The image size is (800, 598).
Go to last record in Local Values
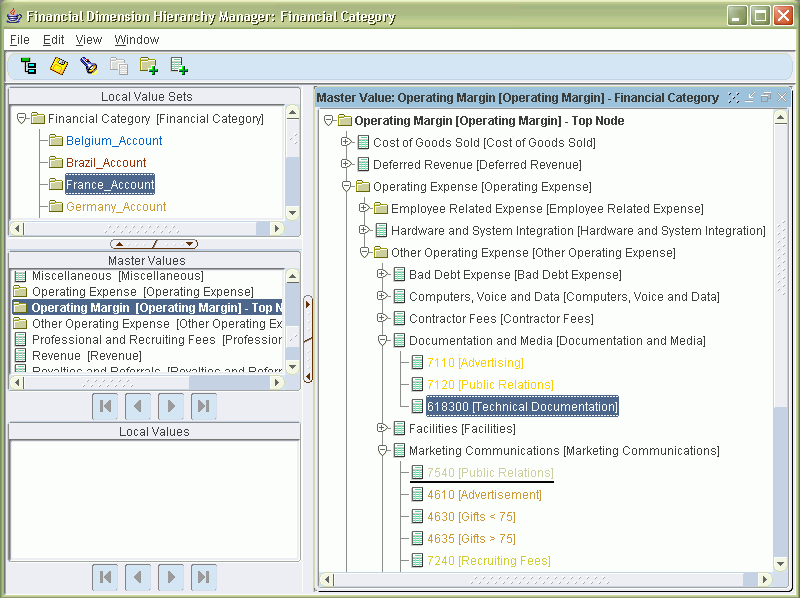[204, 577]
